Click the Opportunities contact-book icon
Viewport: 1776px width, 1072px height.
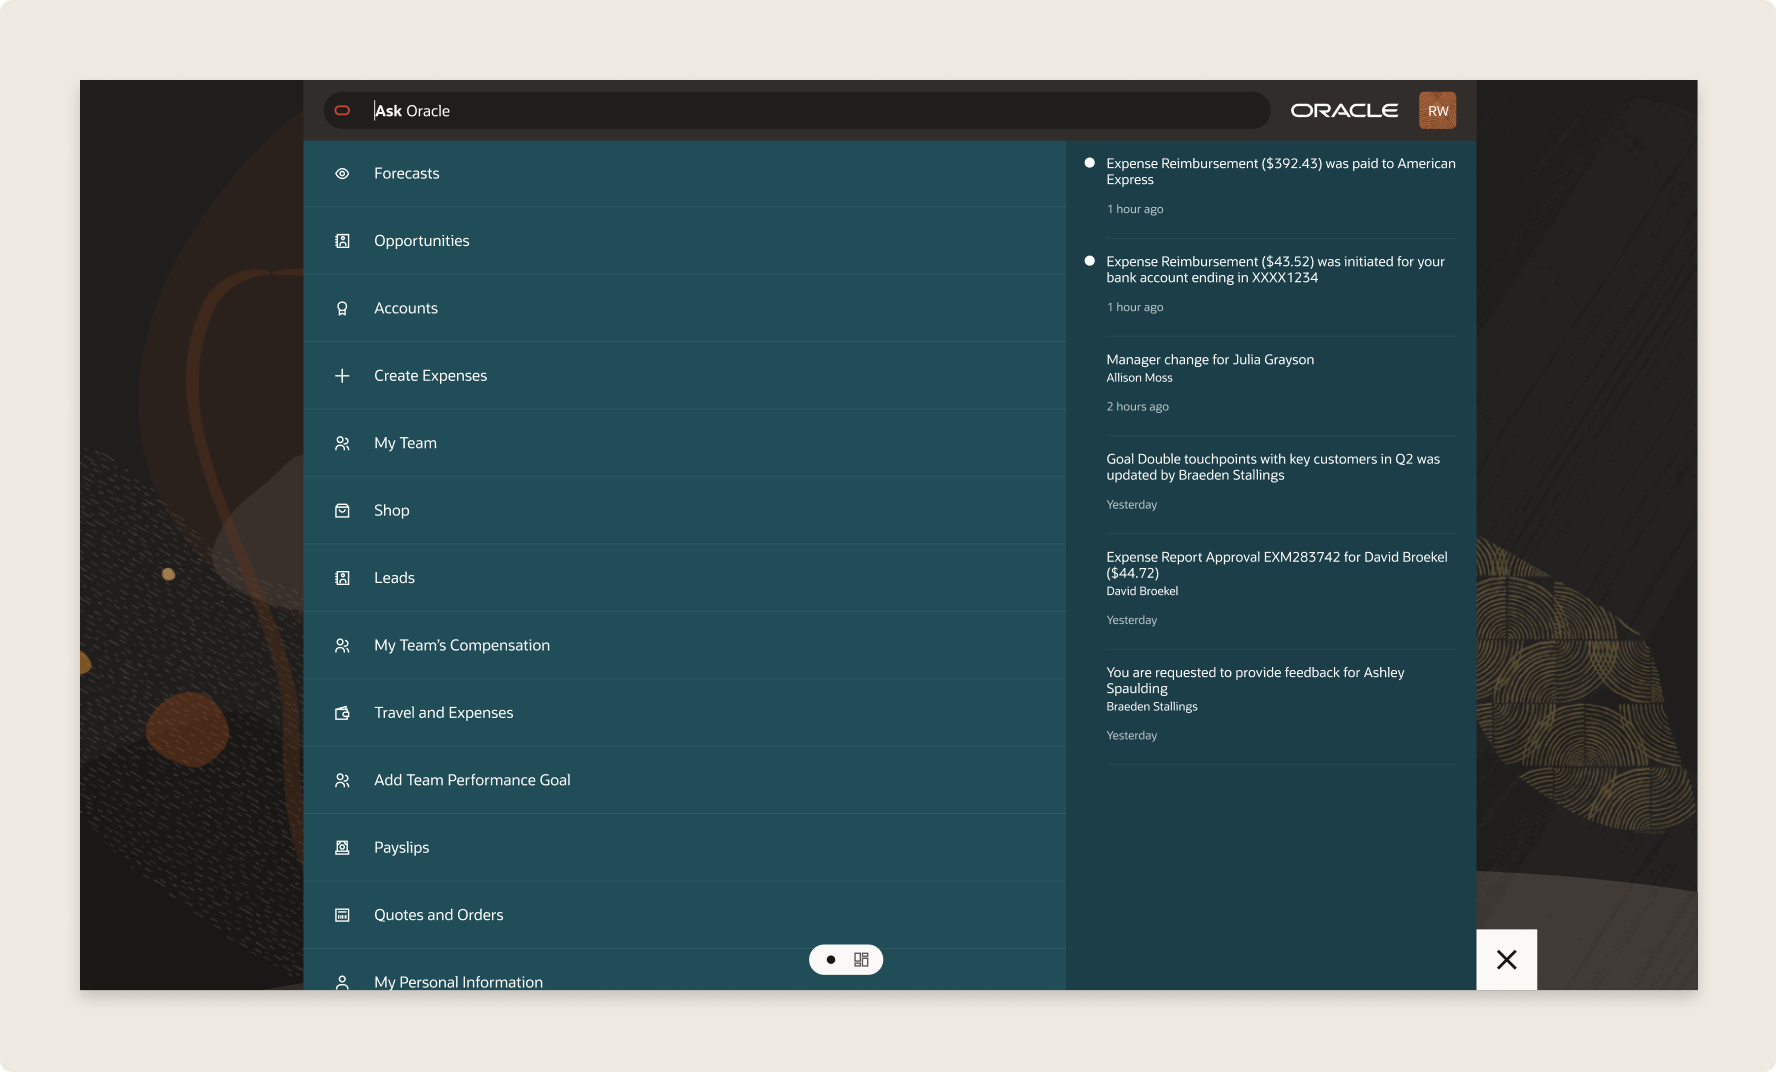342,241
